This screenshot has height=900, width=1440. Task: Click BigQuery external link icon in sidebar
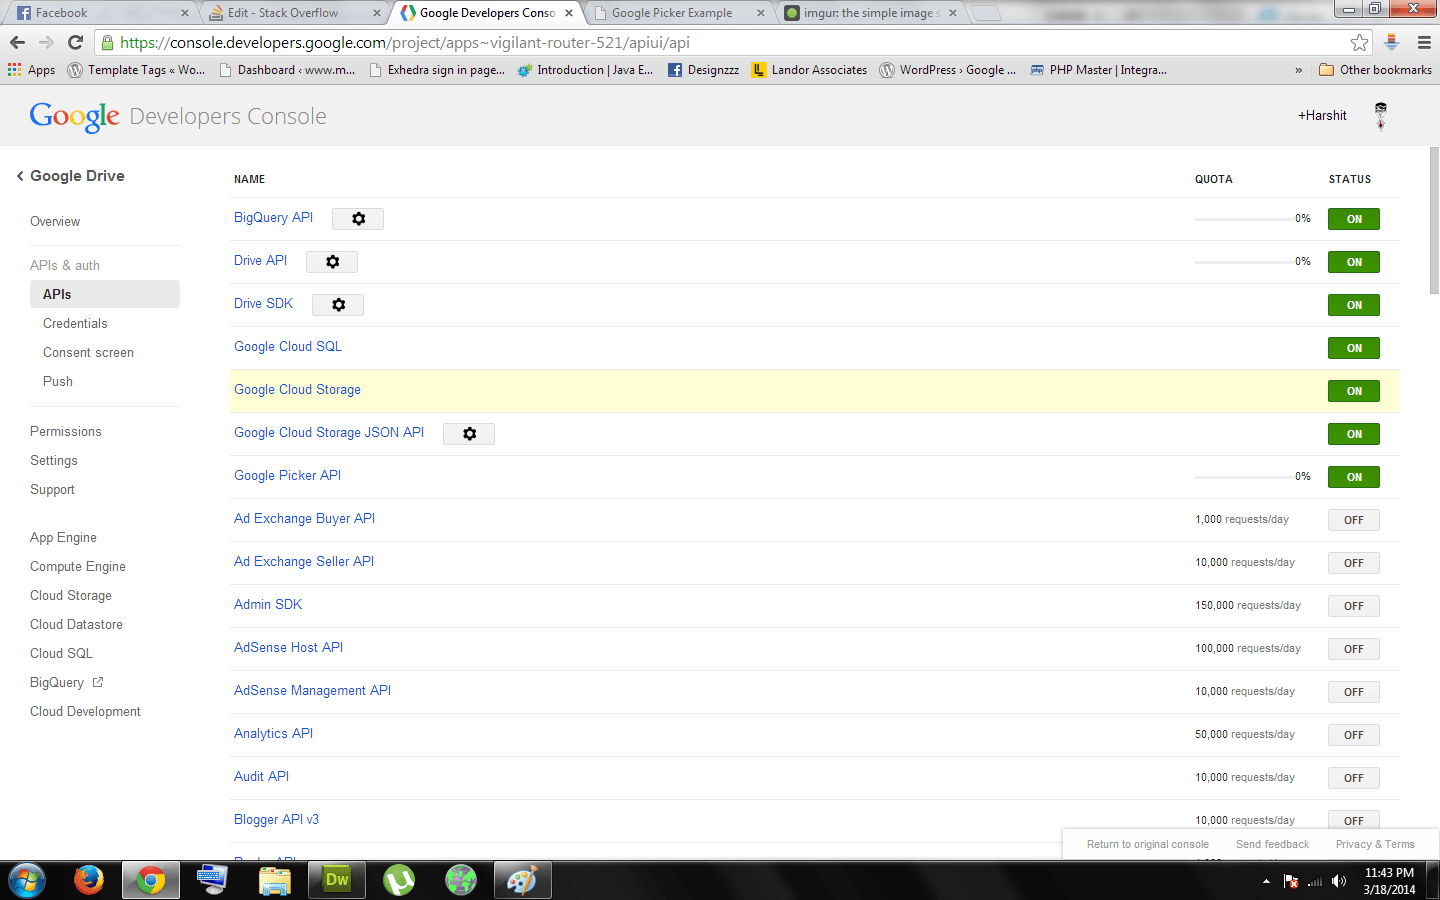[x=98, y=682]
